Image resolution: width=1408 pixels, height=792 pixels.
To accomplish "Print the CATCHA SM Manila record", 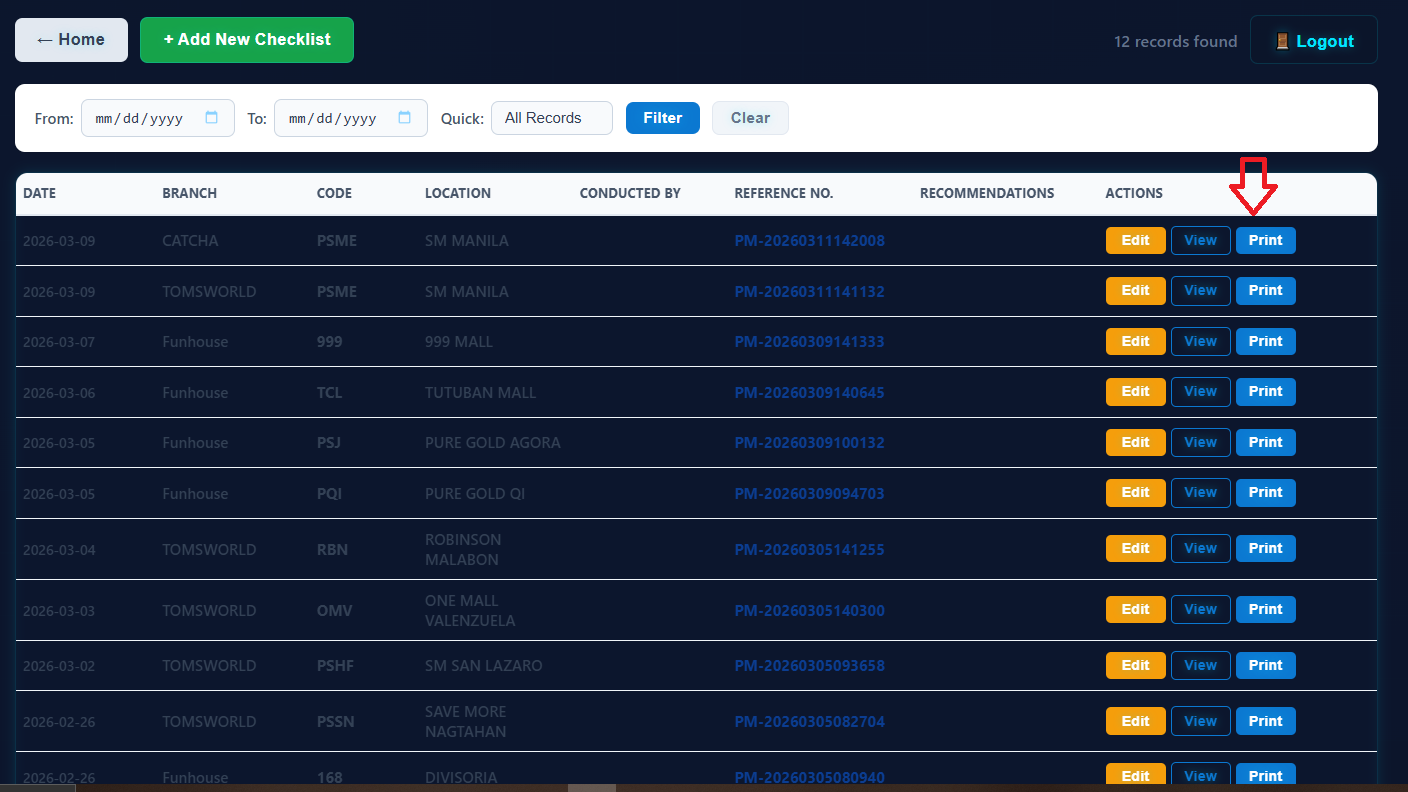I will click(x=1265, y=240).
